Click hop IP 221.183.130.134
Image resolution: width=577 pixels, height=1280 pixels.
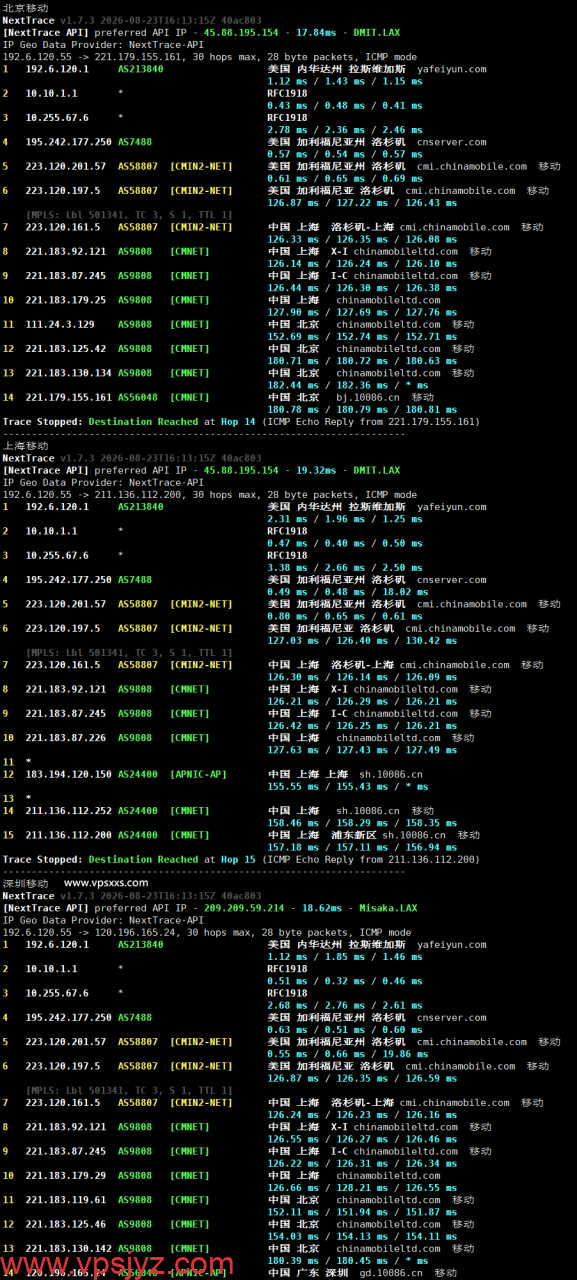68,373
